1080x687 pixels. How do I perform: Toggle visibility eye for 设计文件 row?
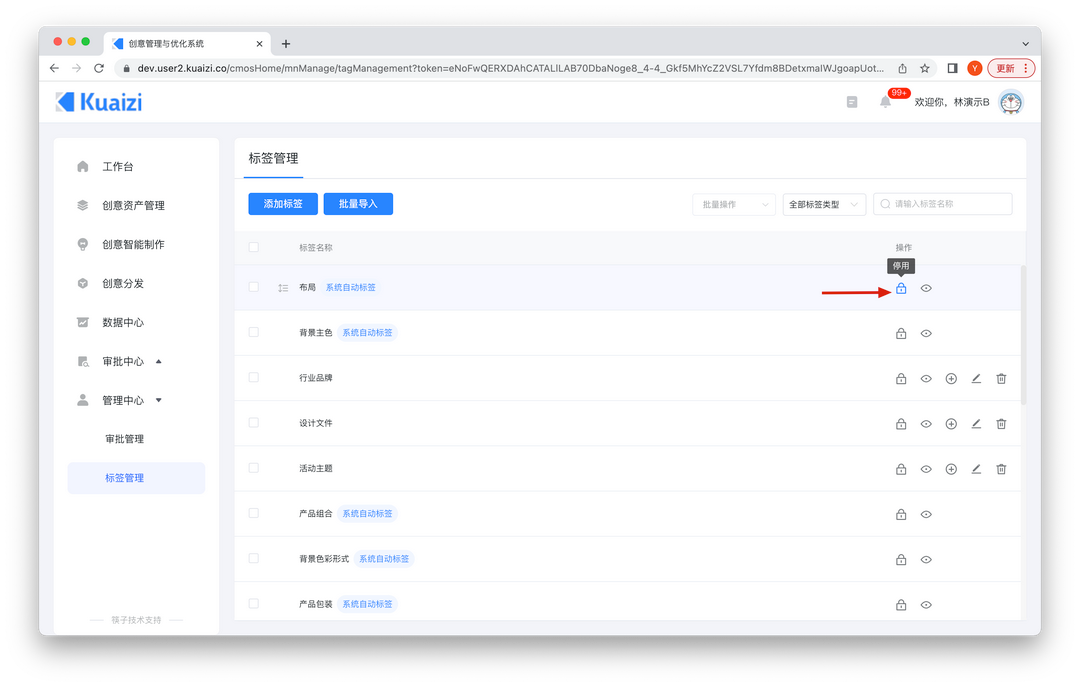(x=926, y=424)
